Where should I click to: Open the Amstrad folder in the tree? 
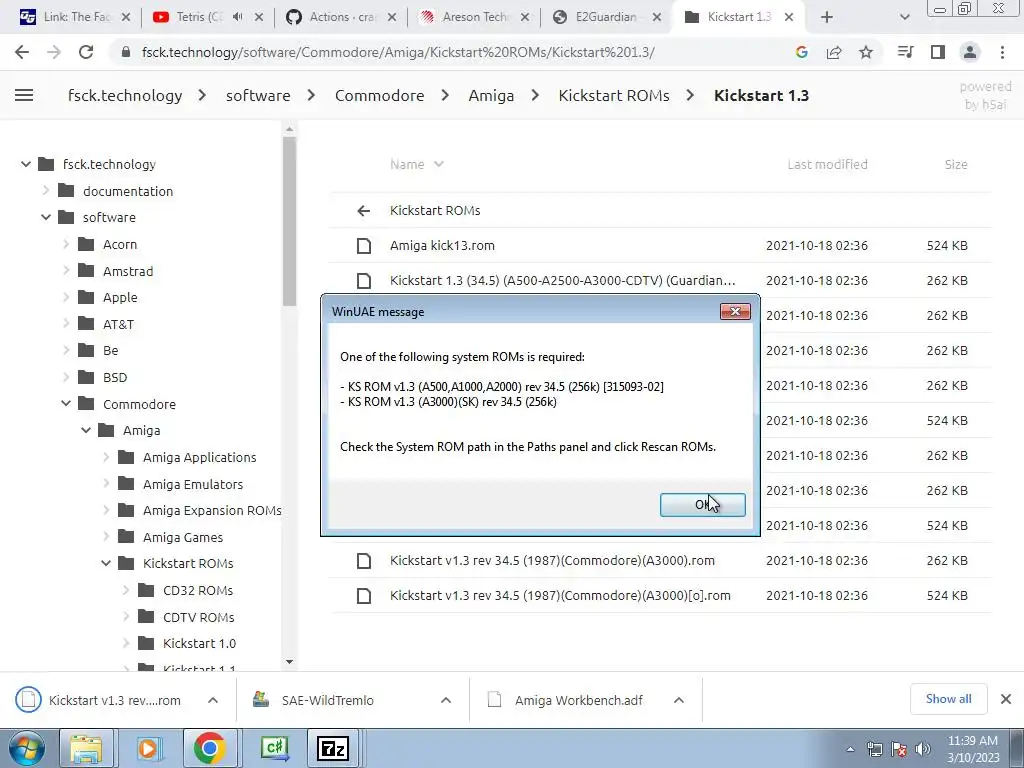click(128, 271)
